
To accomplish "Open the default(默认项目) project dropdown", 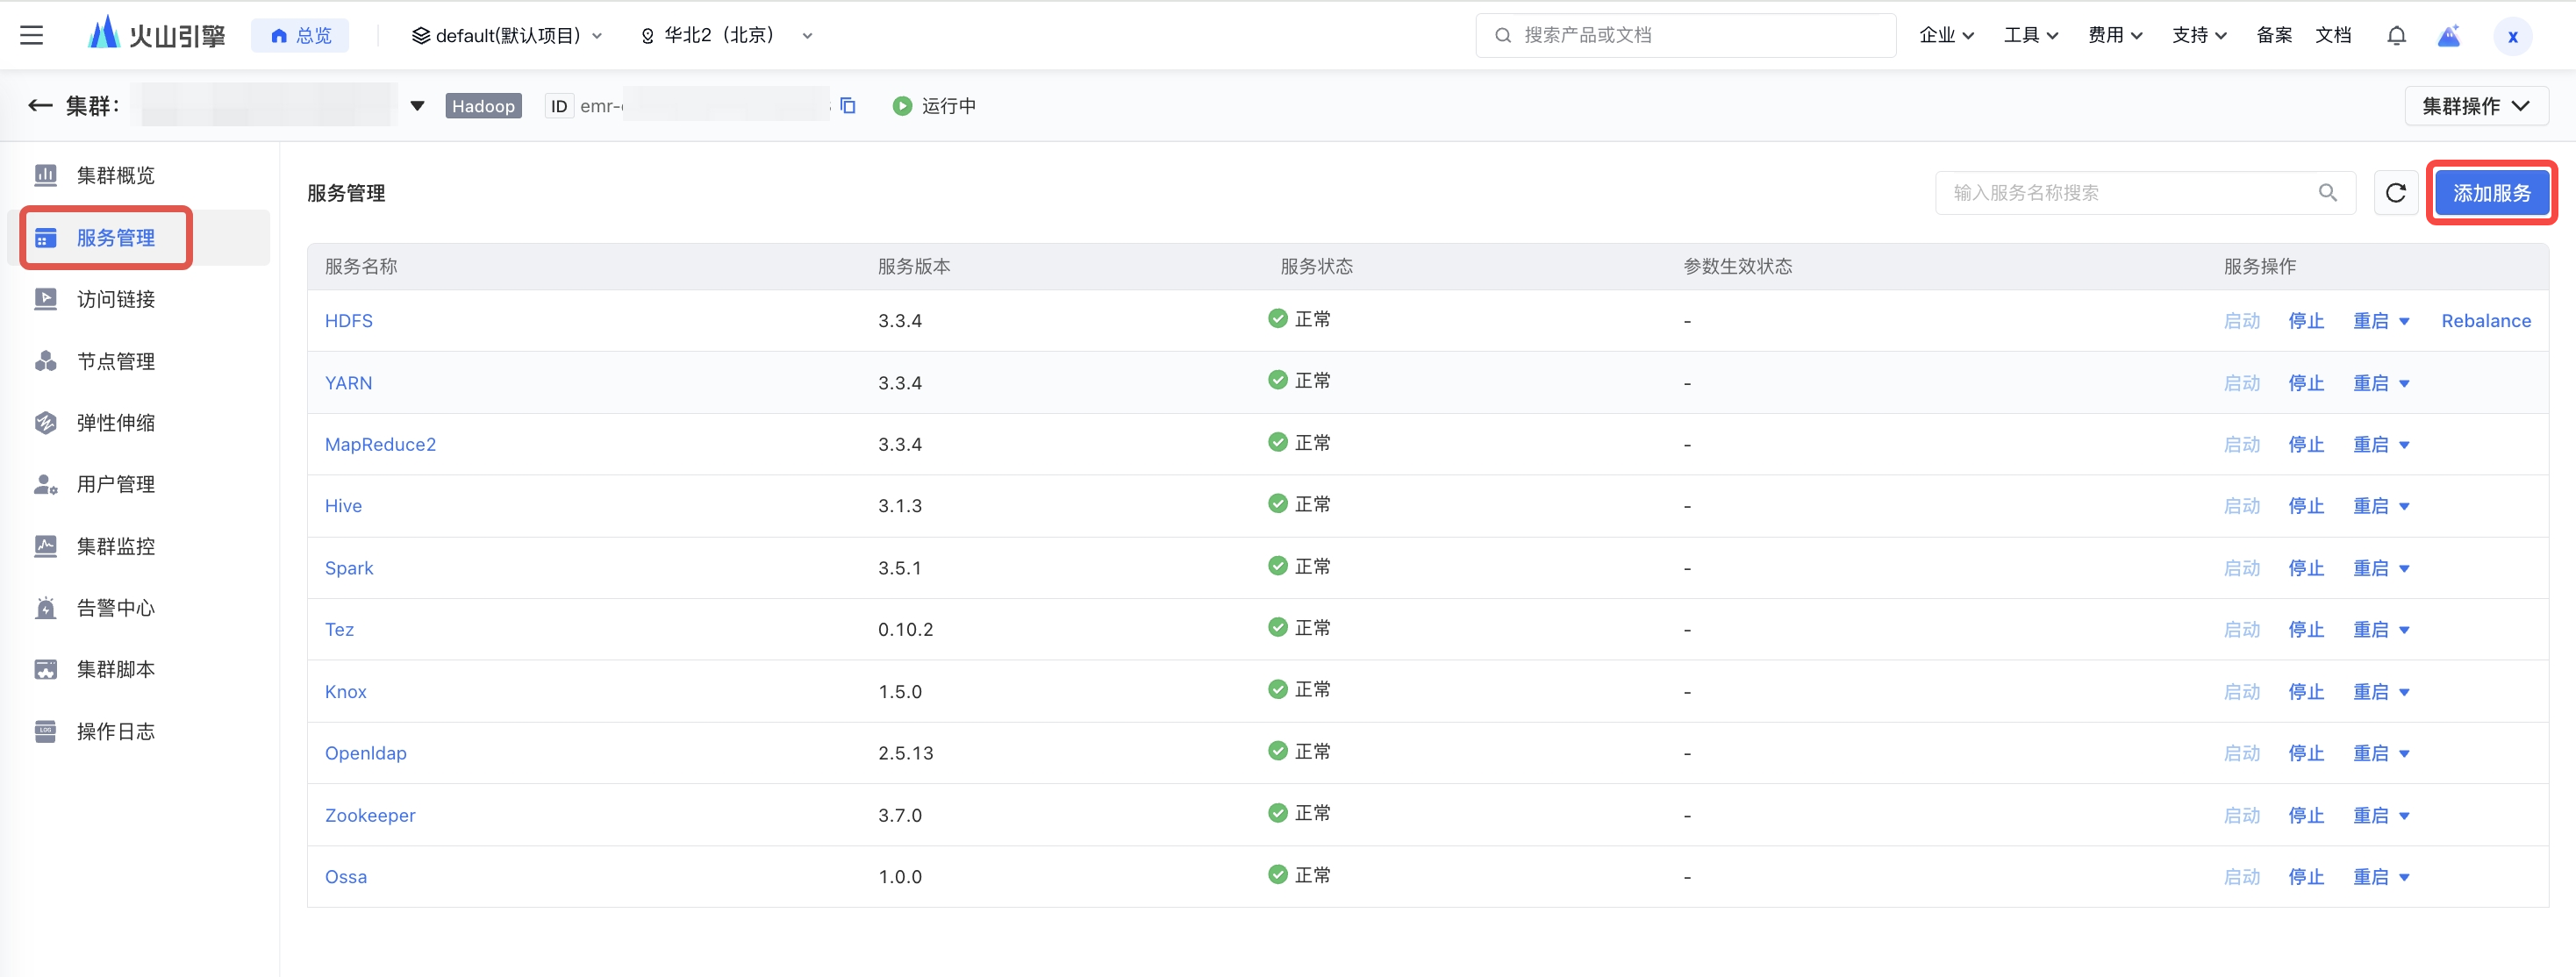I will tap(507, 36).
